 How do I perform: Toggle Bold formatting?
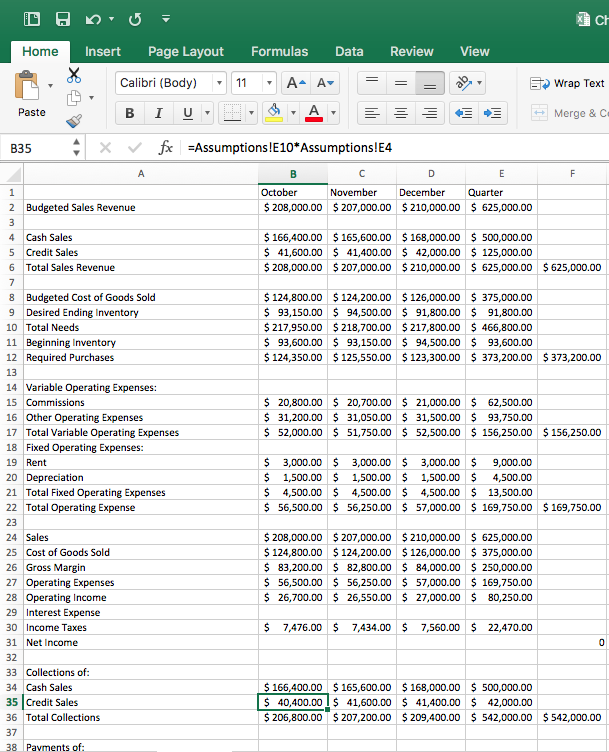[130, 113]
